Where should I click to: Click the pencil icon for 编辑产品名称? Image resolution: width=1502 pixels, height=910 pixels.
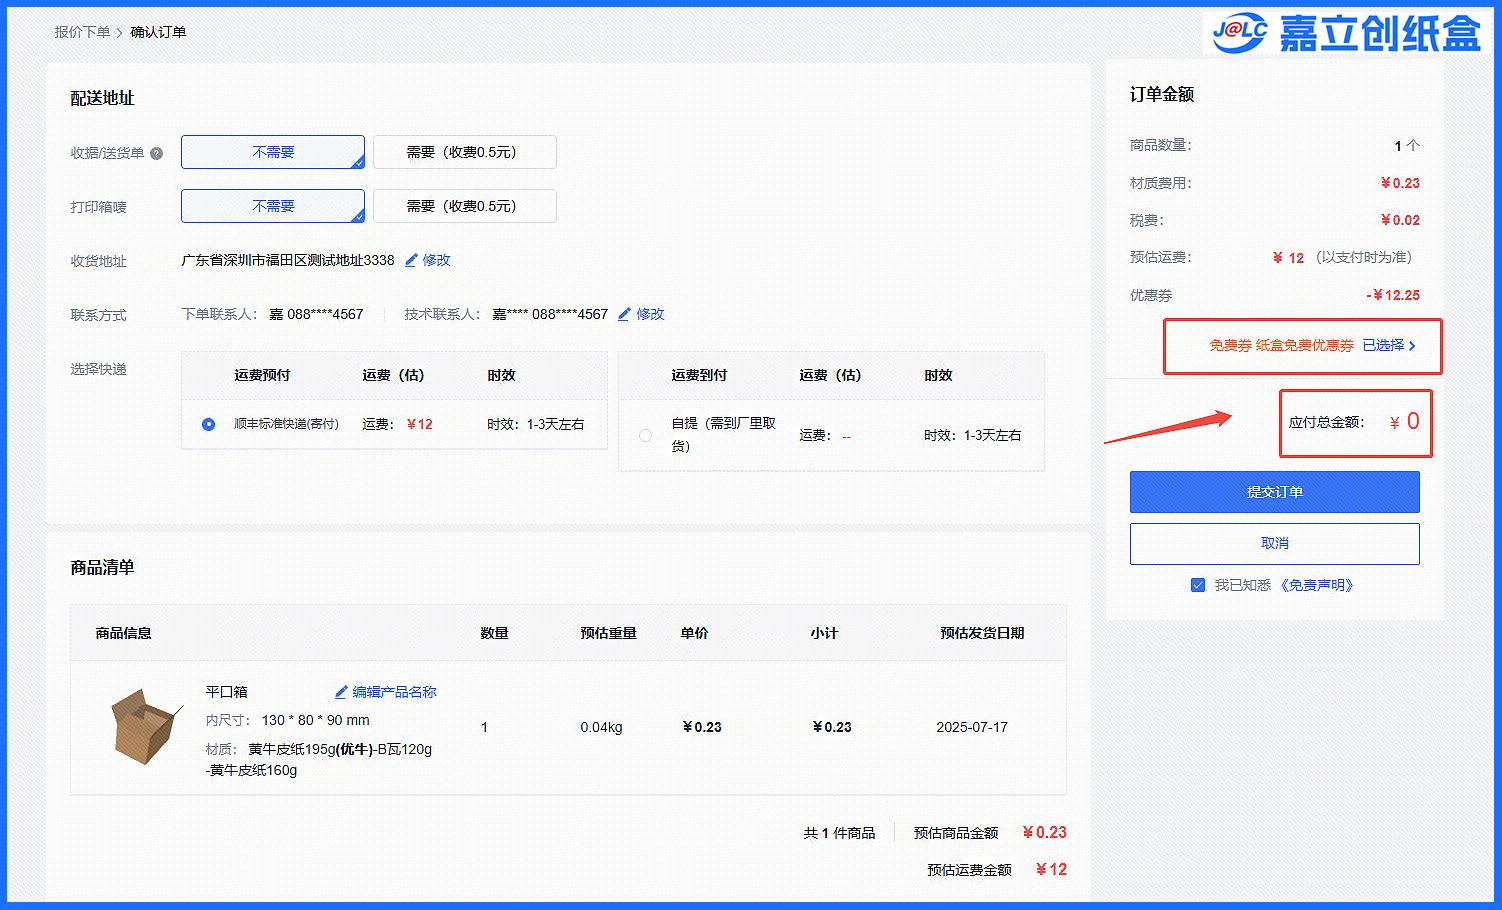341,692
